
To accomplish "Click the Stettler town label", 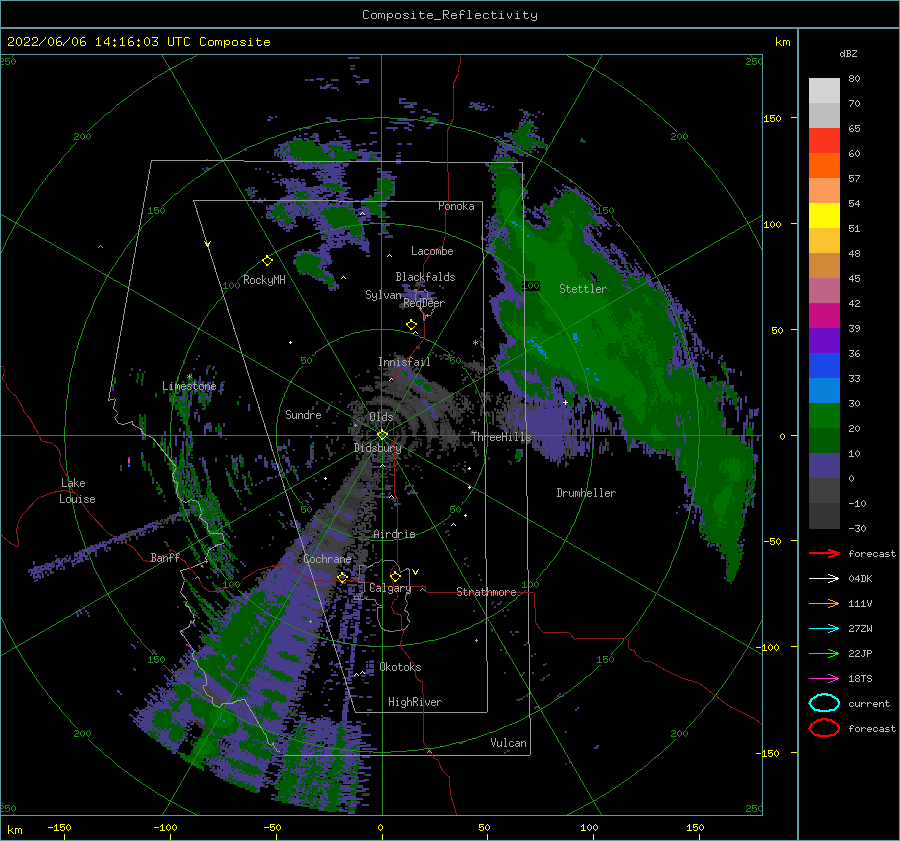I will [x=583, y=289].
